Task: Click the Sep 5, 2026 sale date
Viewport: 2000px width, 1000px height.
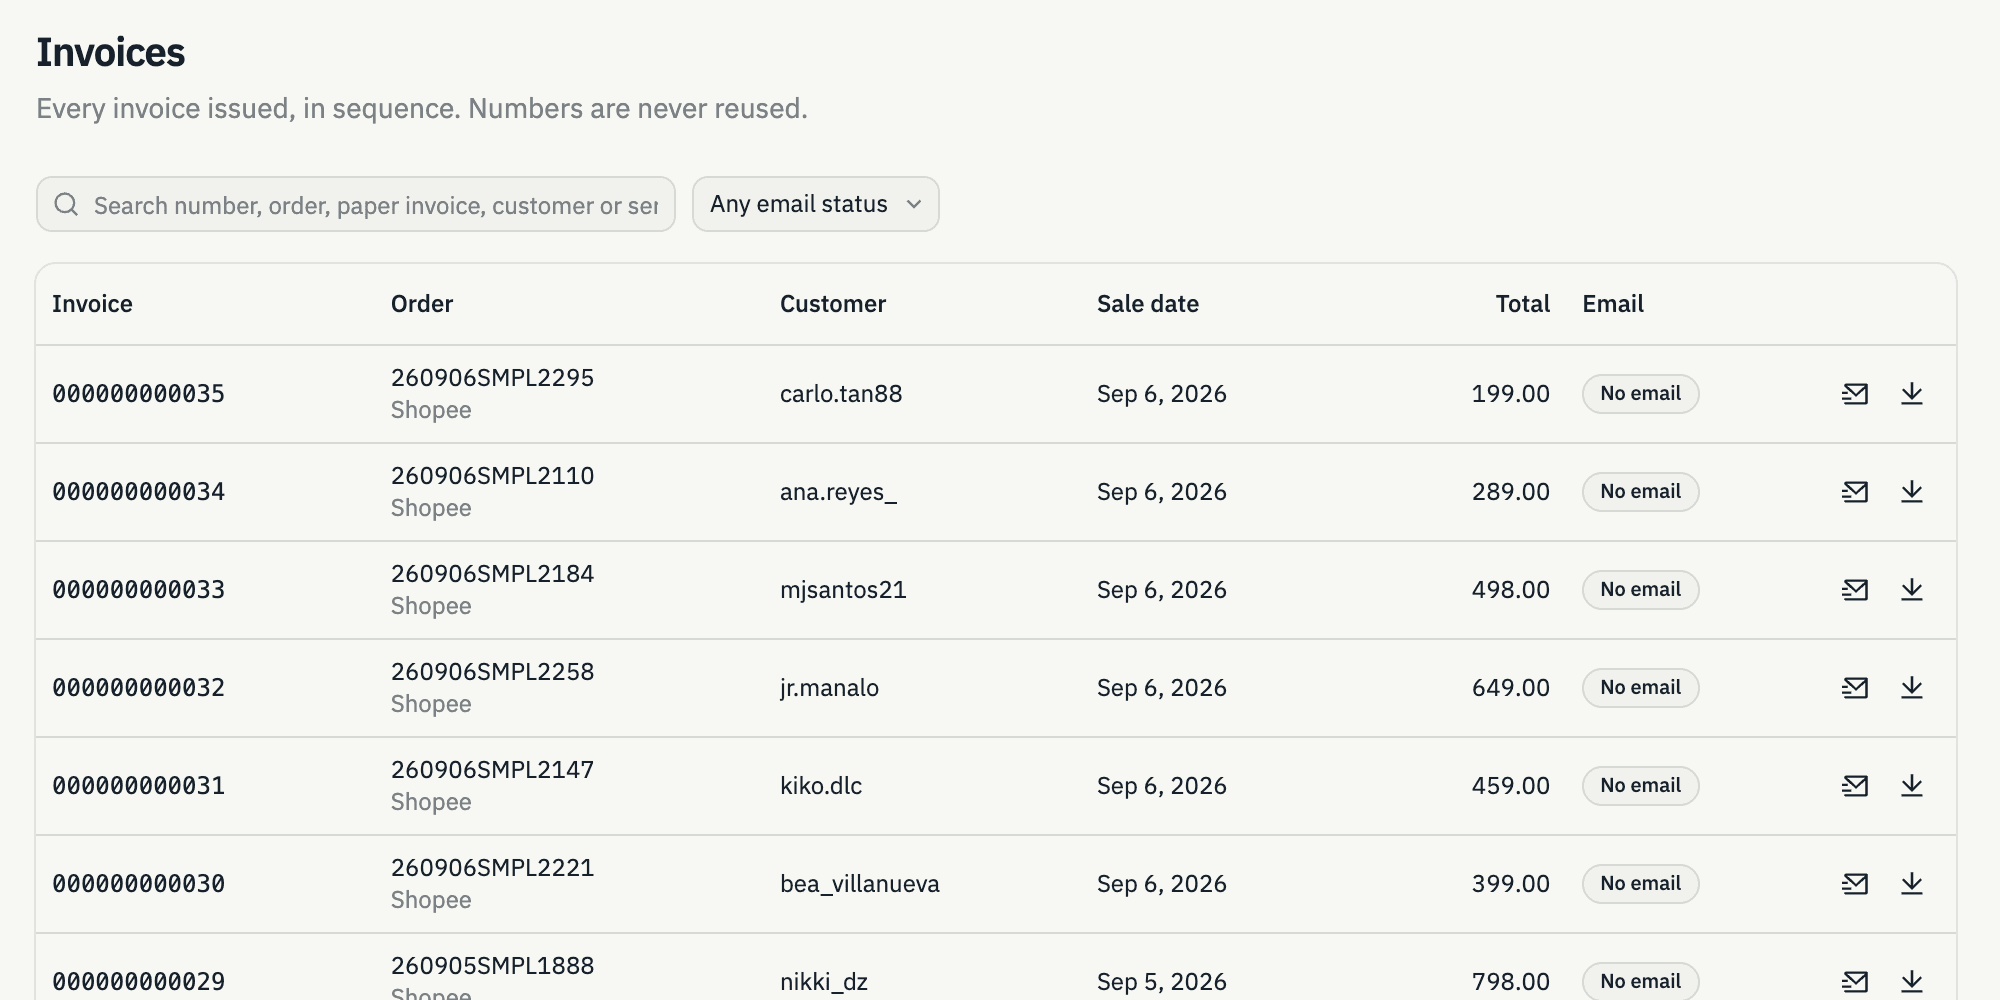Action: 1162,982
